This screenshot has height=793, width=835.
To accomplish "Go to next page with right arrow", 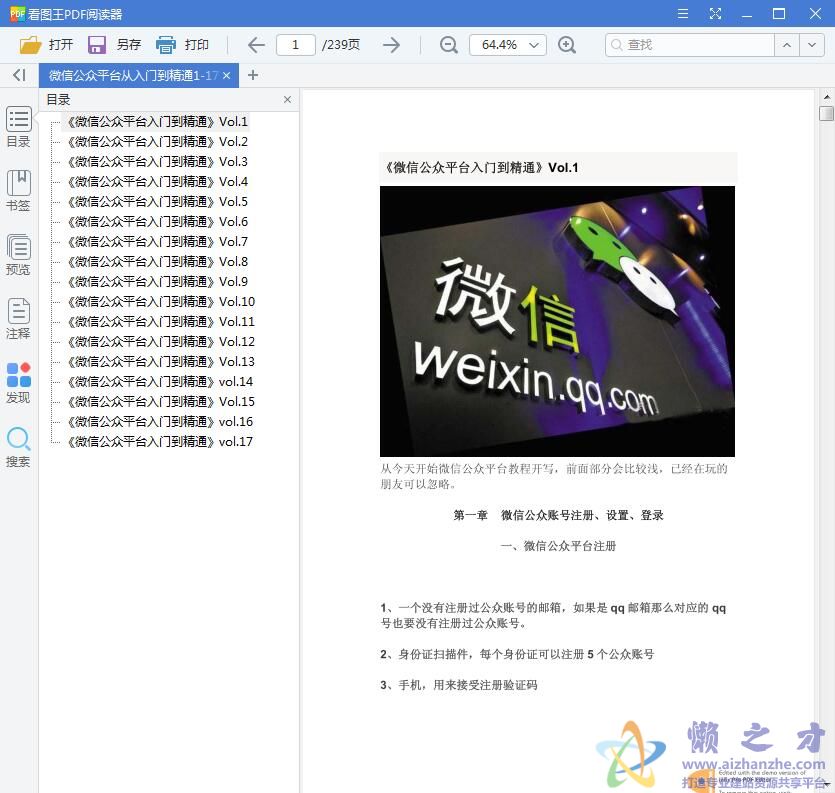I will point(391,45).
